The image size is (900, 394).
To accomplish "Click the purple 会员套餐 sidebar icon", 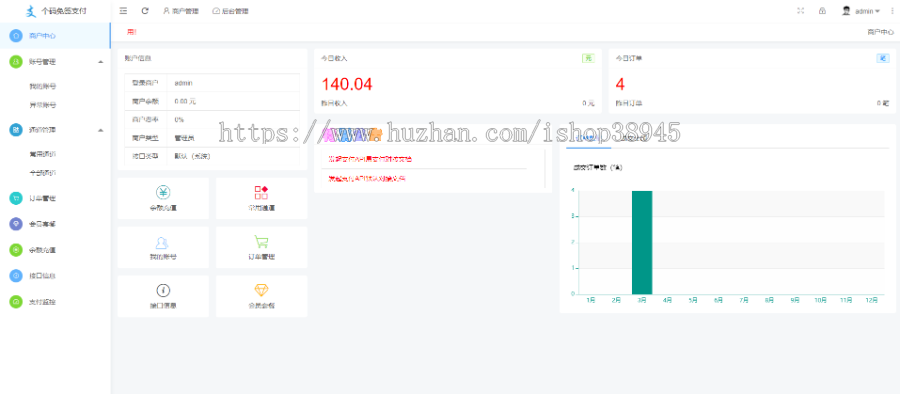I will [x=15, y=224].
